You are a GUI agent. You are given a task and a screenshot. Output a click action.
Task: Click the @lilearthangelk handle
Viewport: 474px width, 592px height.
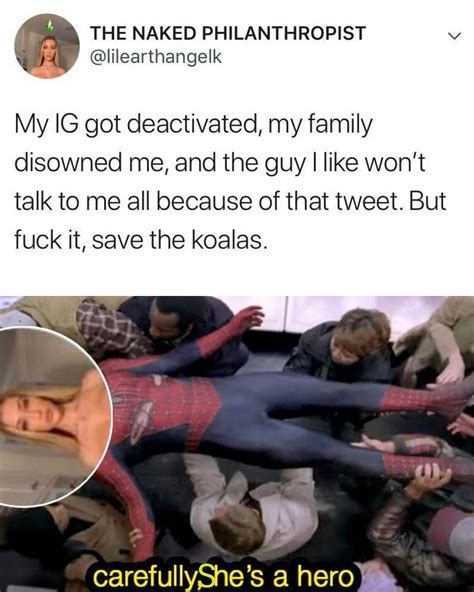click(155, 57)
